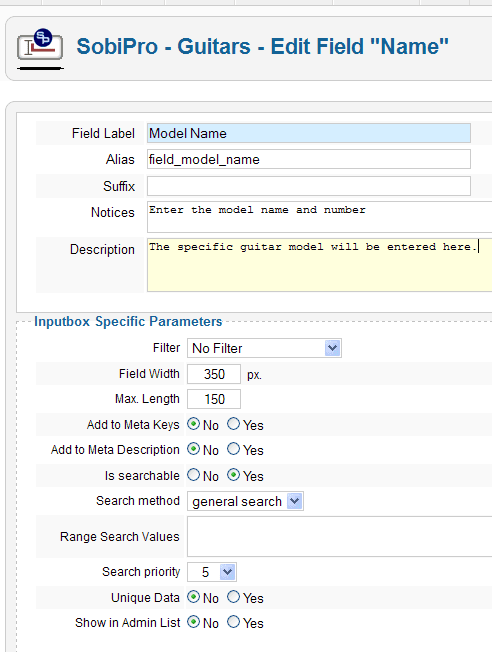Click into the Notices text area
The image size is (492, 652).
[x=319, y=217]
